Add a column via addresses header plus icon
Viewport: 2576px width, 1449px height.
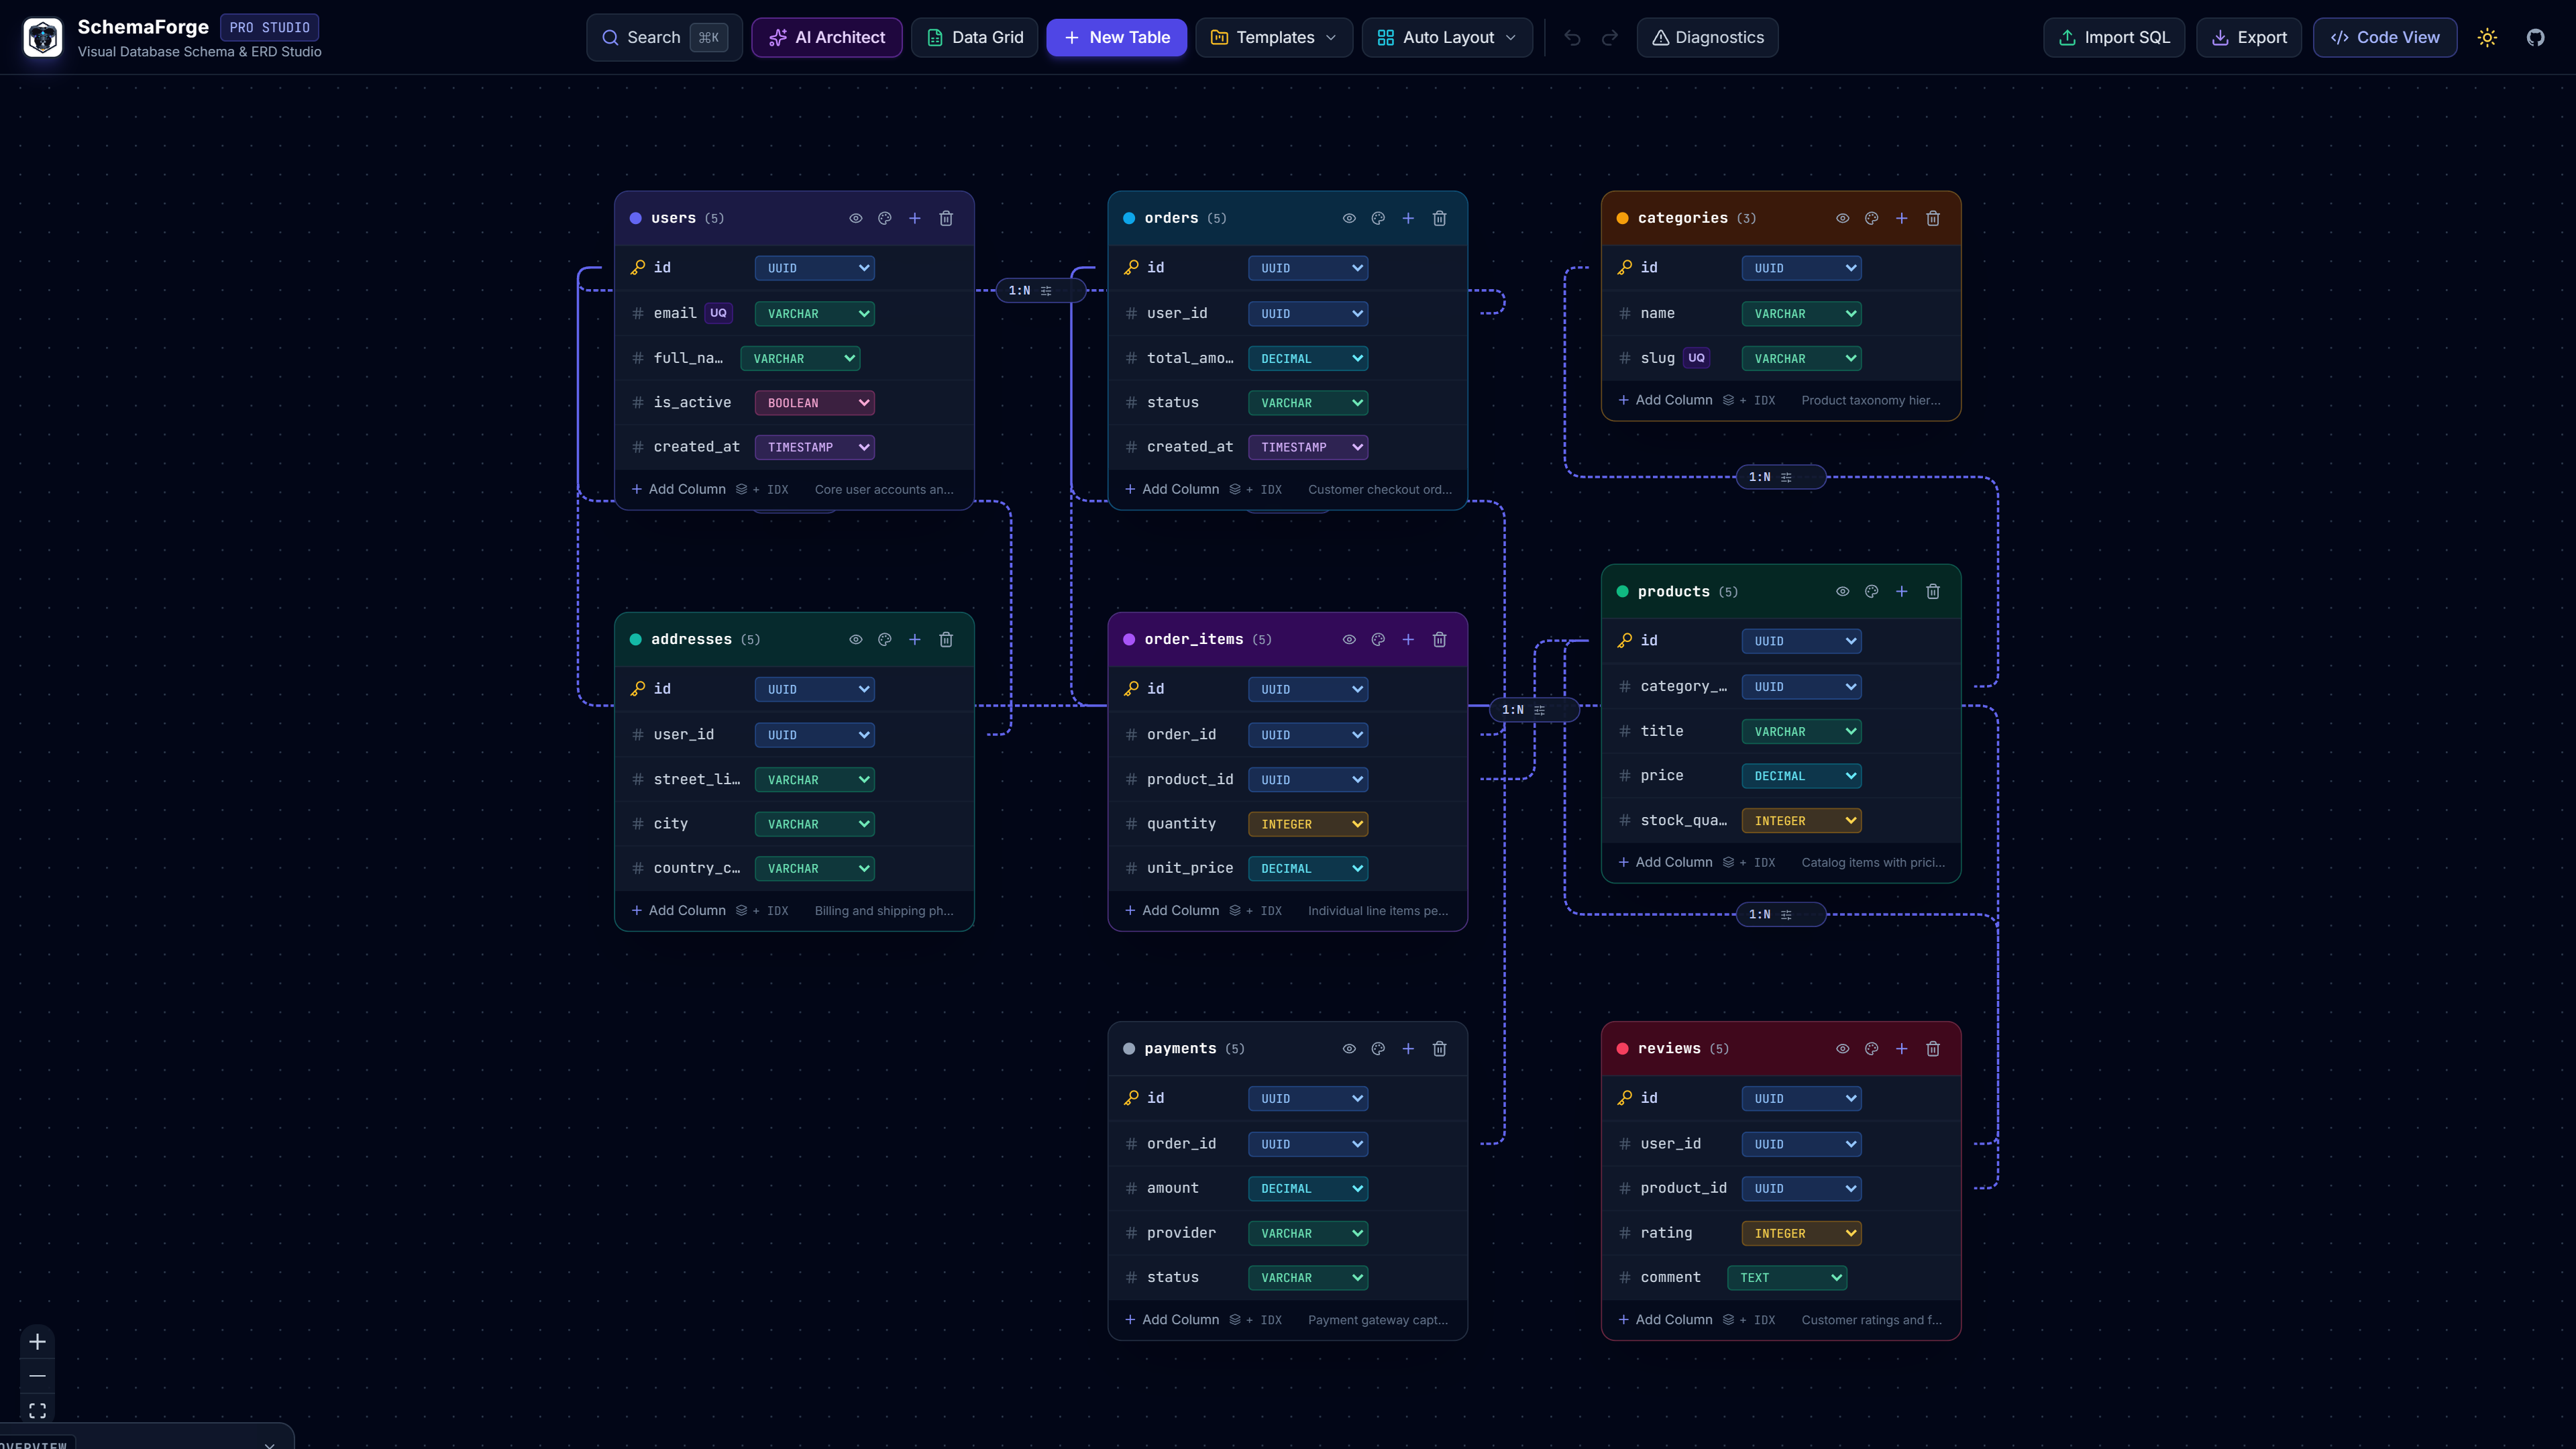point(914,640)
